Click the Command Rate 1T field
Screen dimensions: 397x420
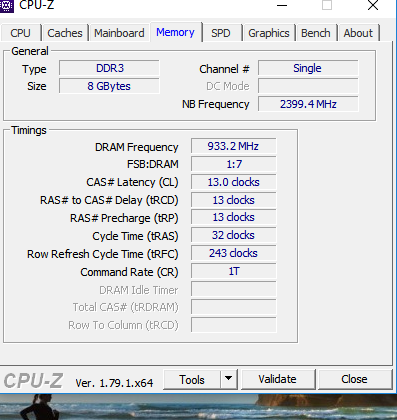click(233, 271)
